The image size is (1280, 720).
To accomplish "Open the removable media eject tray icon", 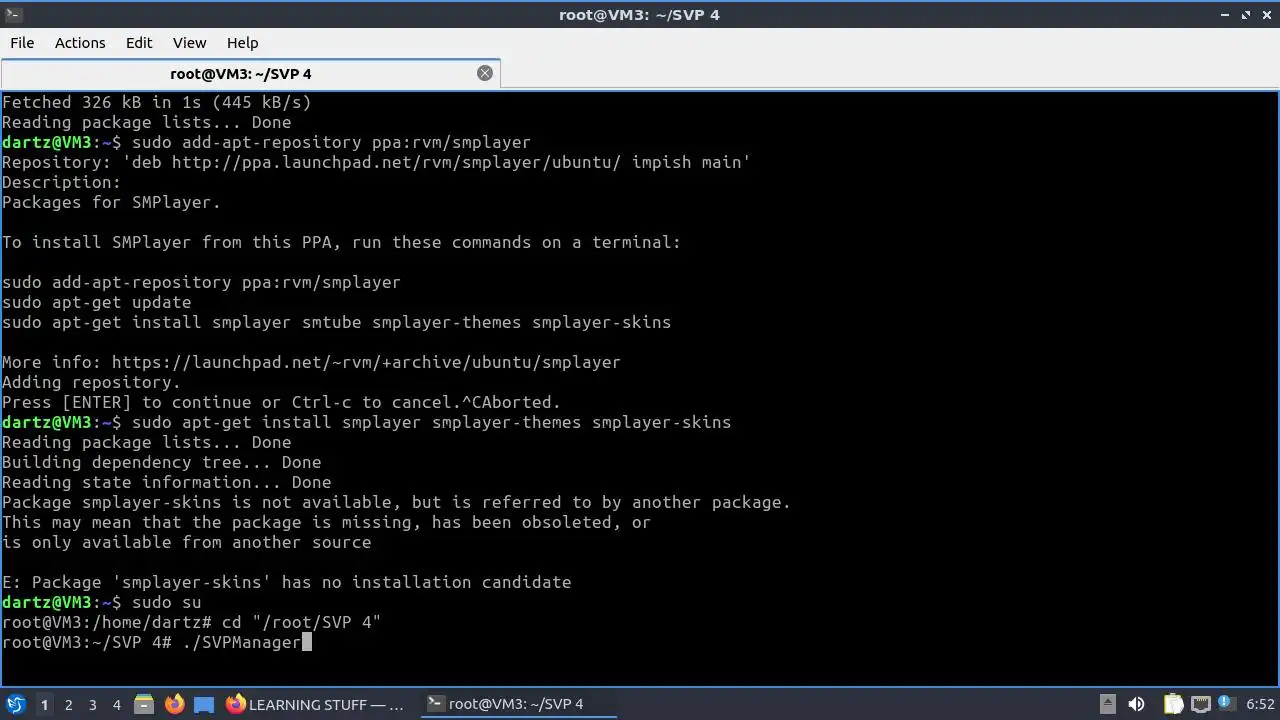I will coord(1107,705).
